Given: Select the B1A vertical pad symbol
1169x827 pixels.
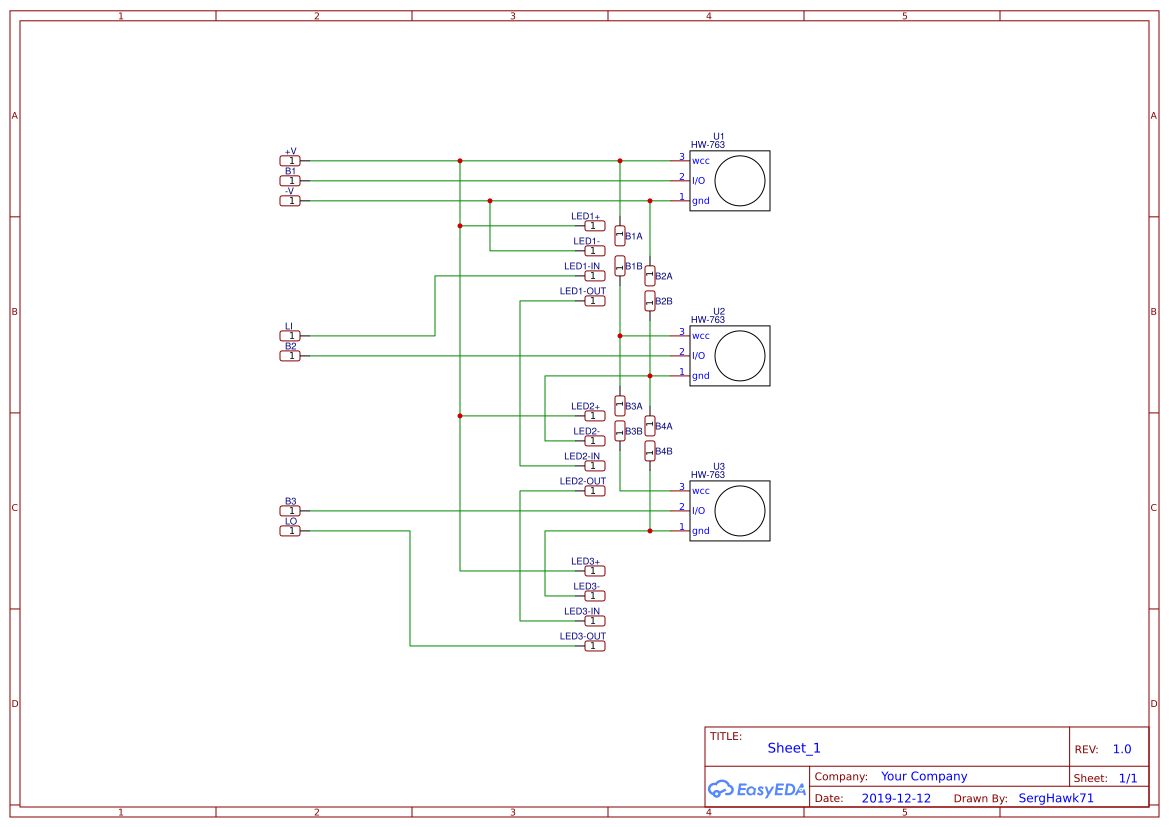Looking at the screenshot, I should (620, 236).
